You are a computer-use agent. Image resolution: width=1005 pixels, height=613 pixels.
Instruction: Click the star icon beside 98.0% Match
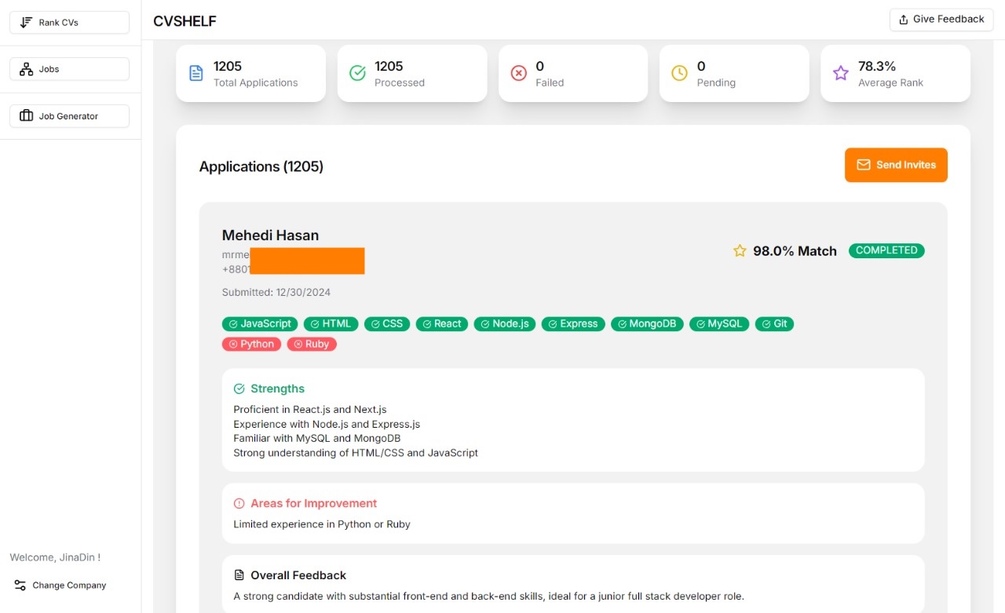740,251
